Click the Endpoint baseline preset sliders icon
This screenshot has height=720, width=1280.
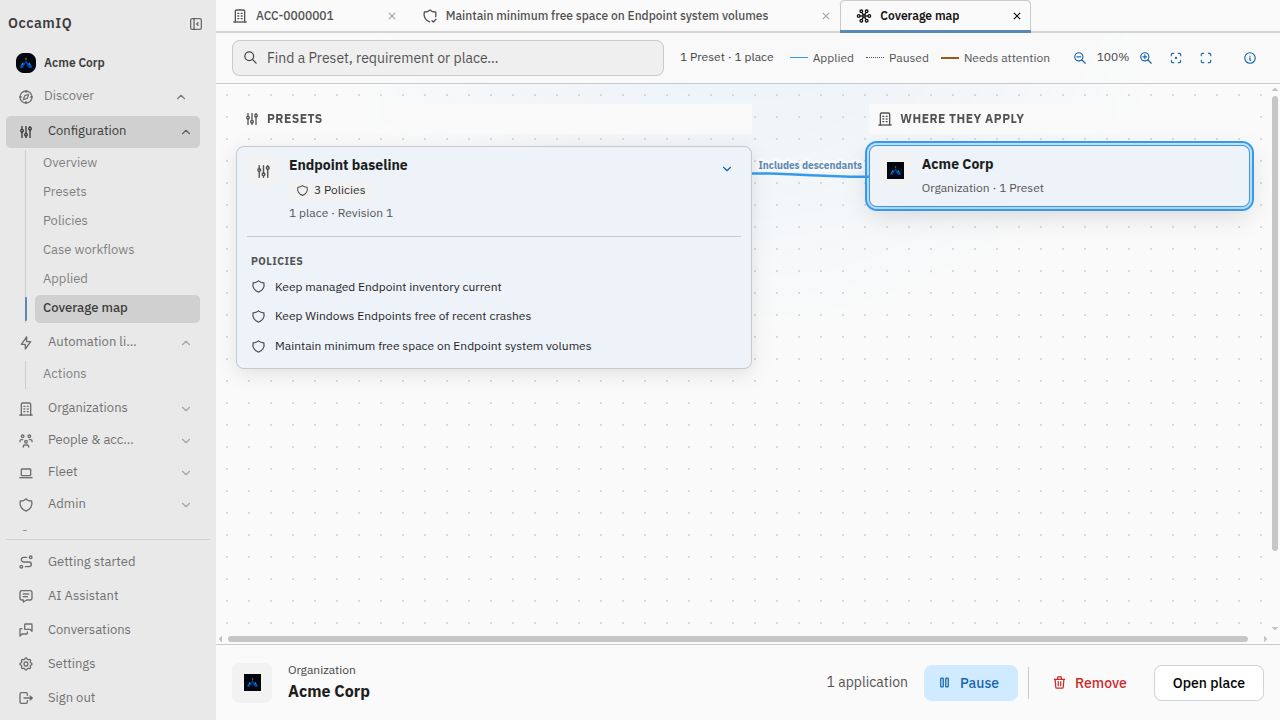[x=263, y=171]
